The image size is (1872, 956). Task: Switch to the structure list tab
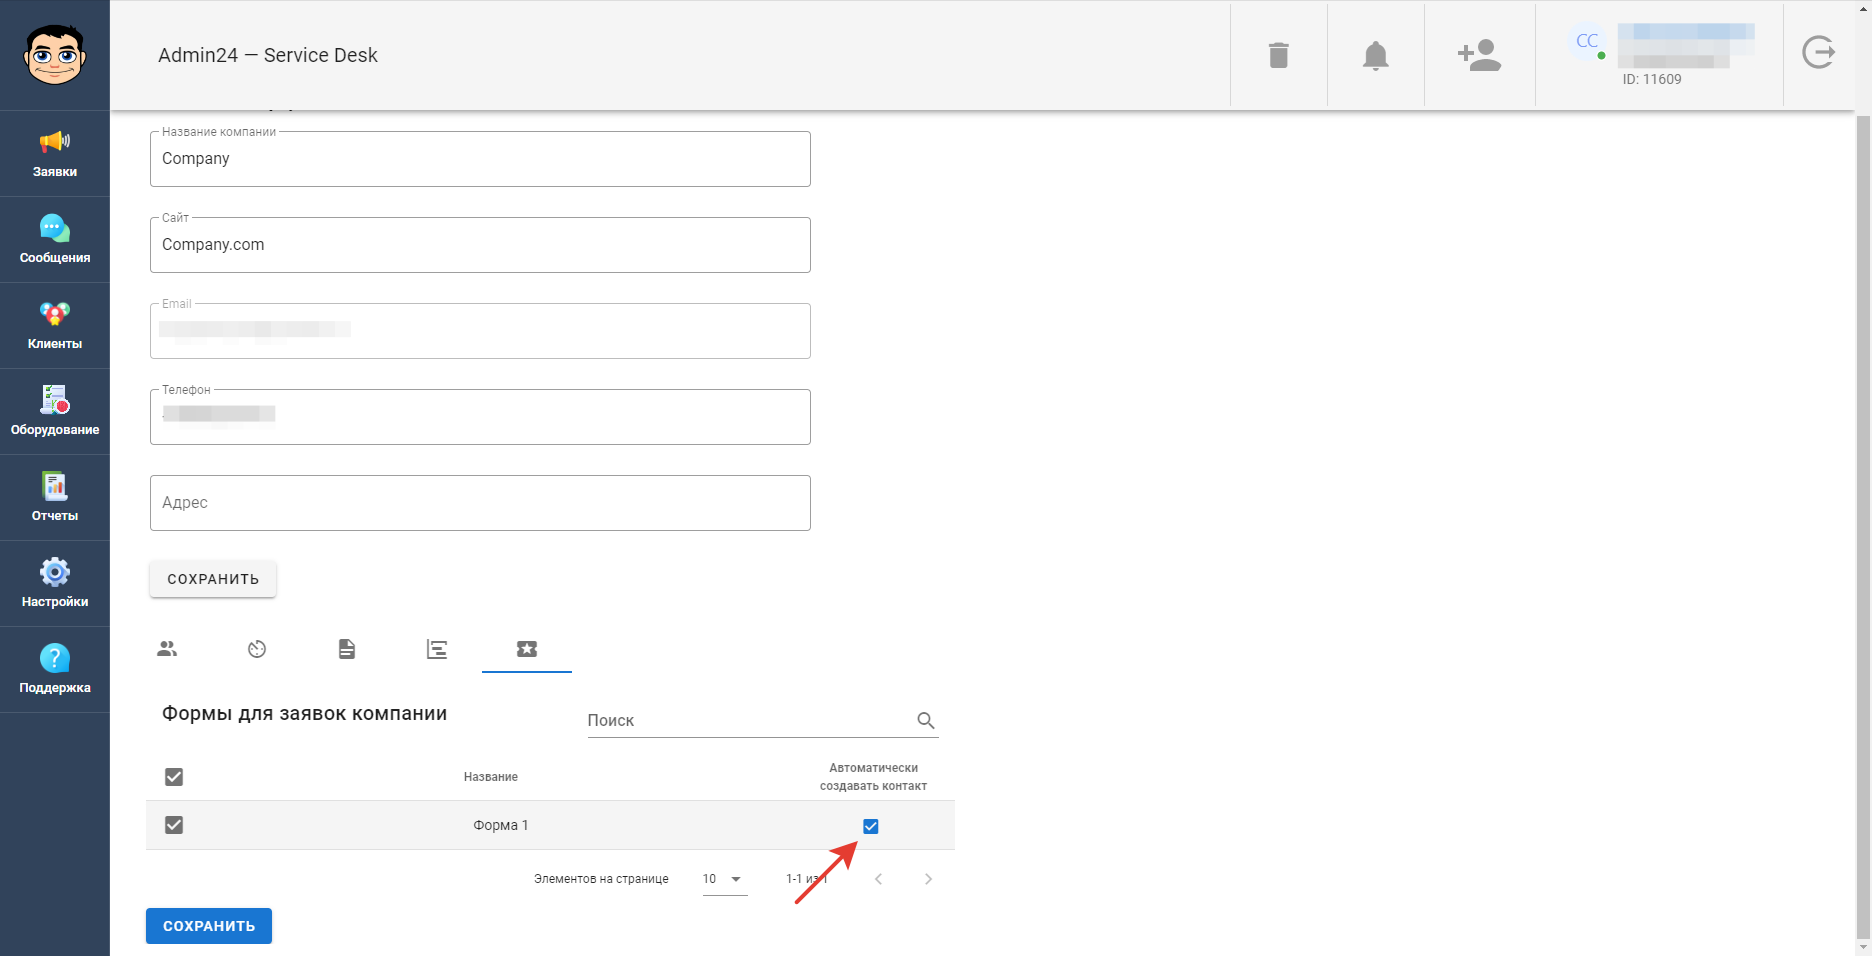pos(437,649)
